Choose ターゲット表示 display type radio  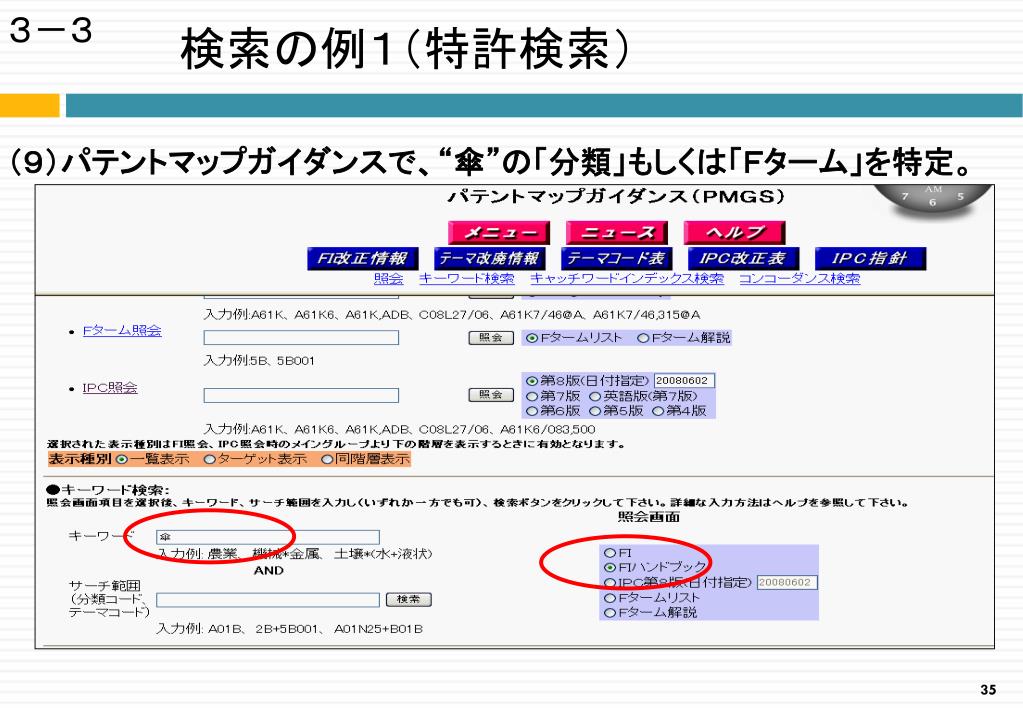(209, 460)
